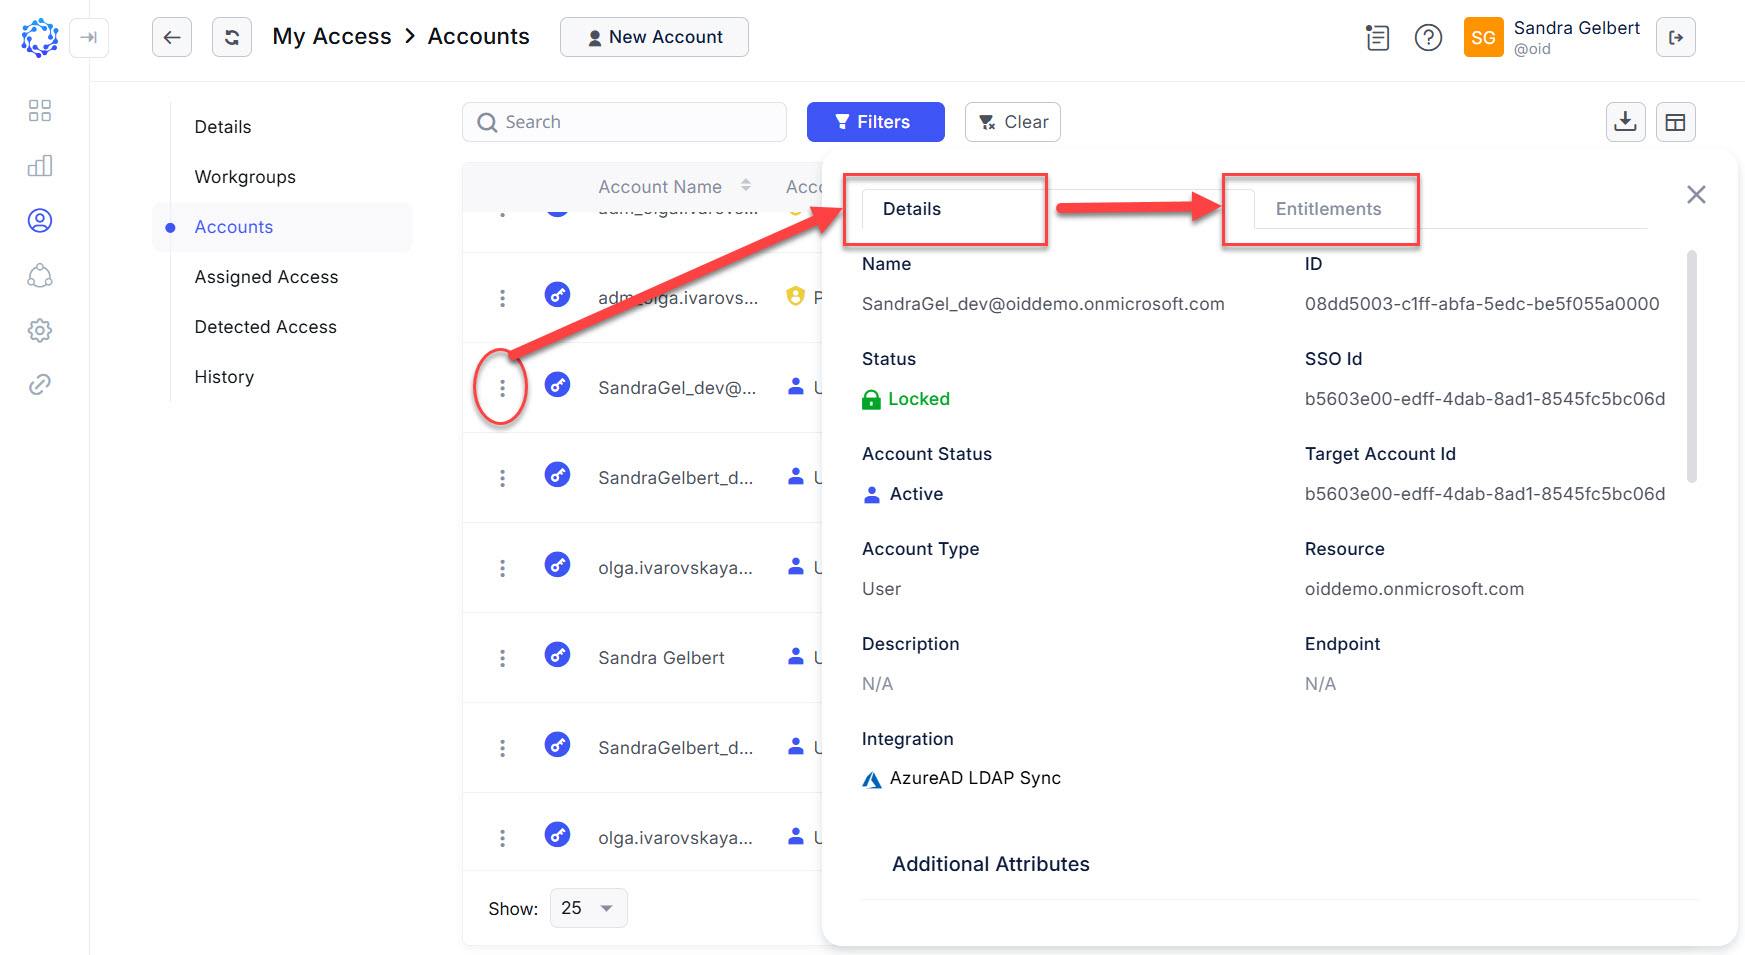Image resolution: width=1745 pixels, height=955 pixels.
Task: Click the Resource value oiddemo.onmicrosoft.com
Action: pyautogui.click(x=1414, y=589)
